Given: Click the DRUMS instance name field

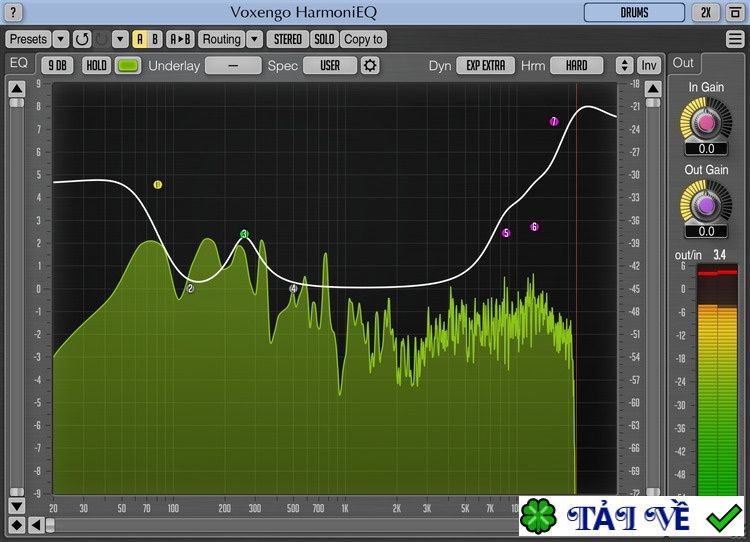Looking at the screenshot, I should coord(634,12).
